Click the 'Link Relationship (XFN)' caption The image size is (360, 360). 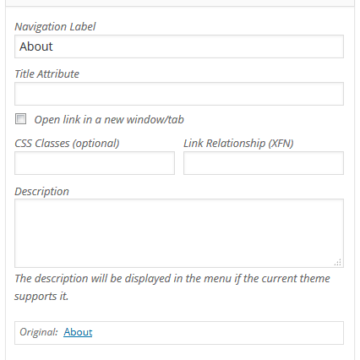238,143
